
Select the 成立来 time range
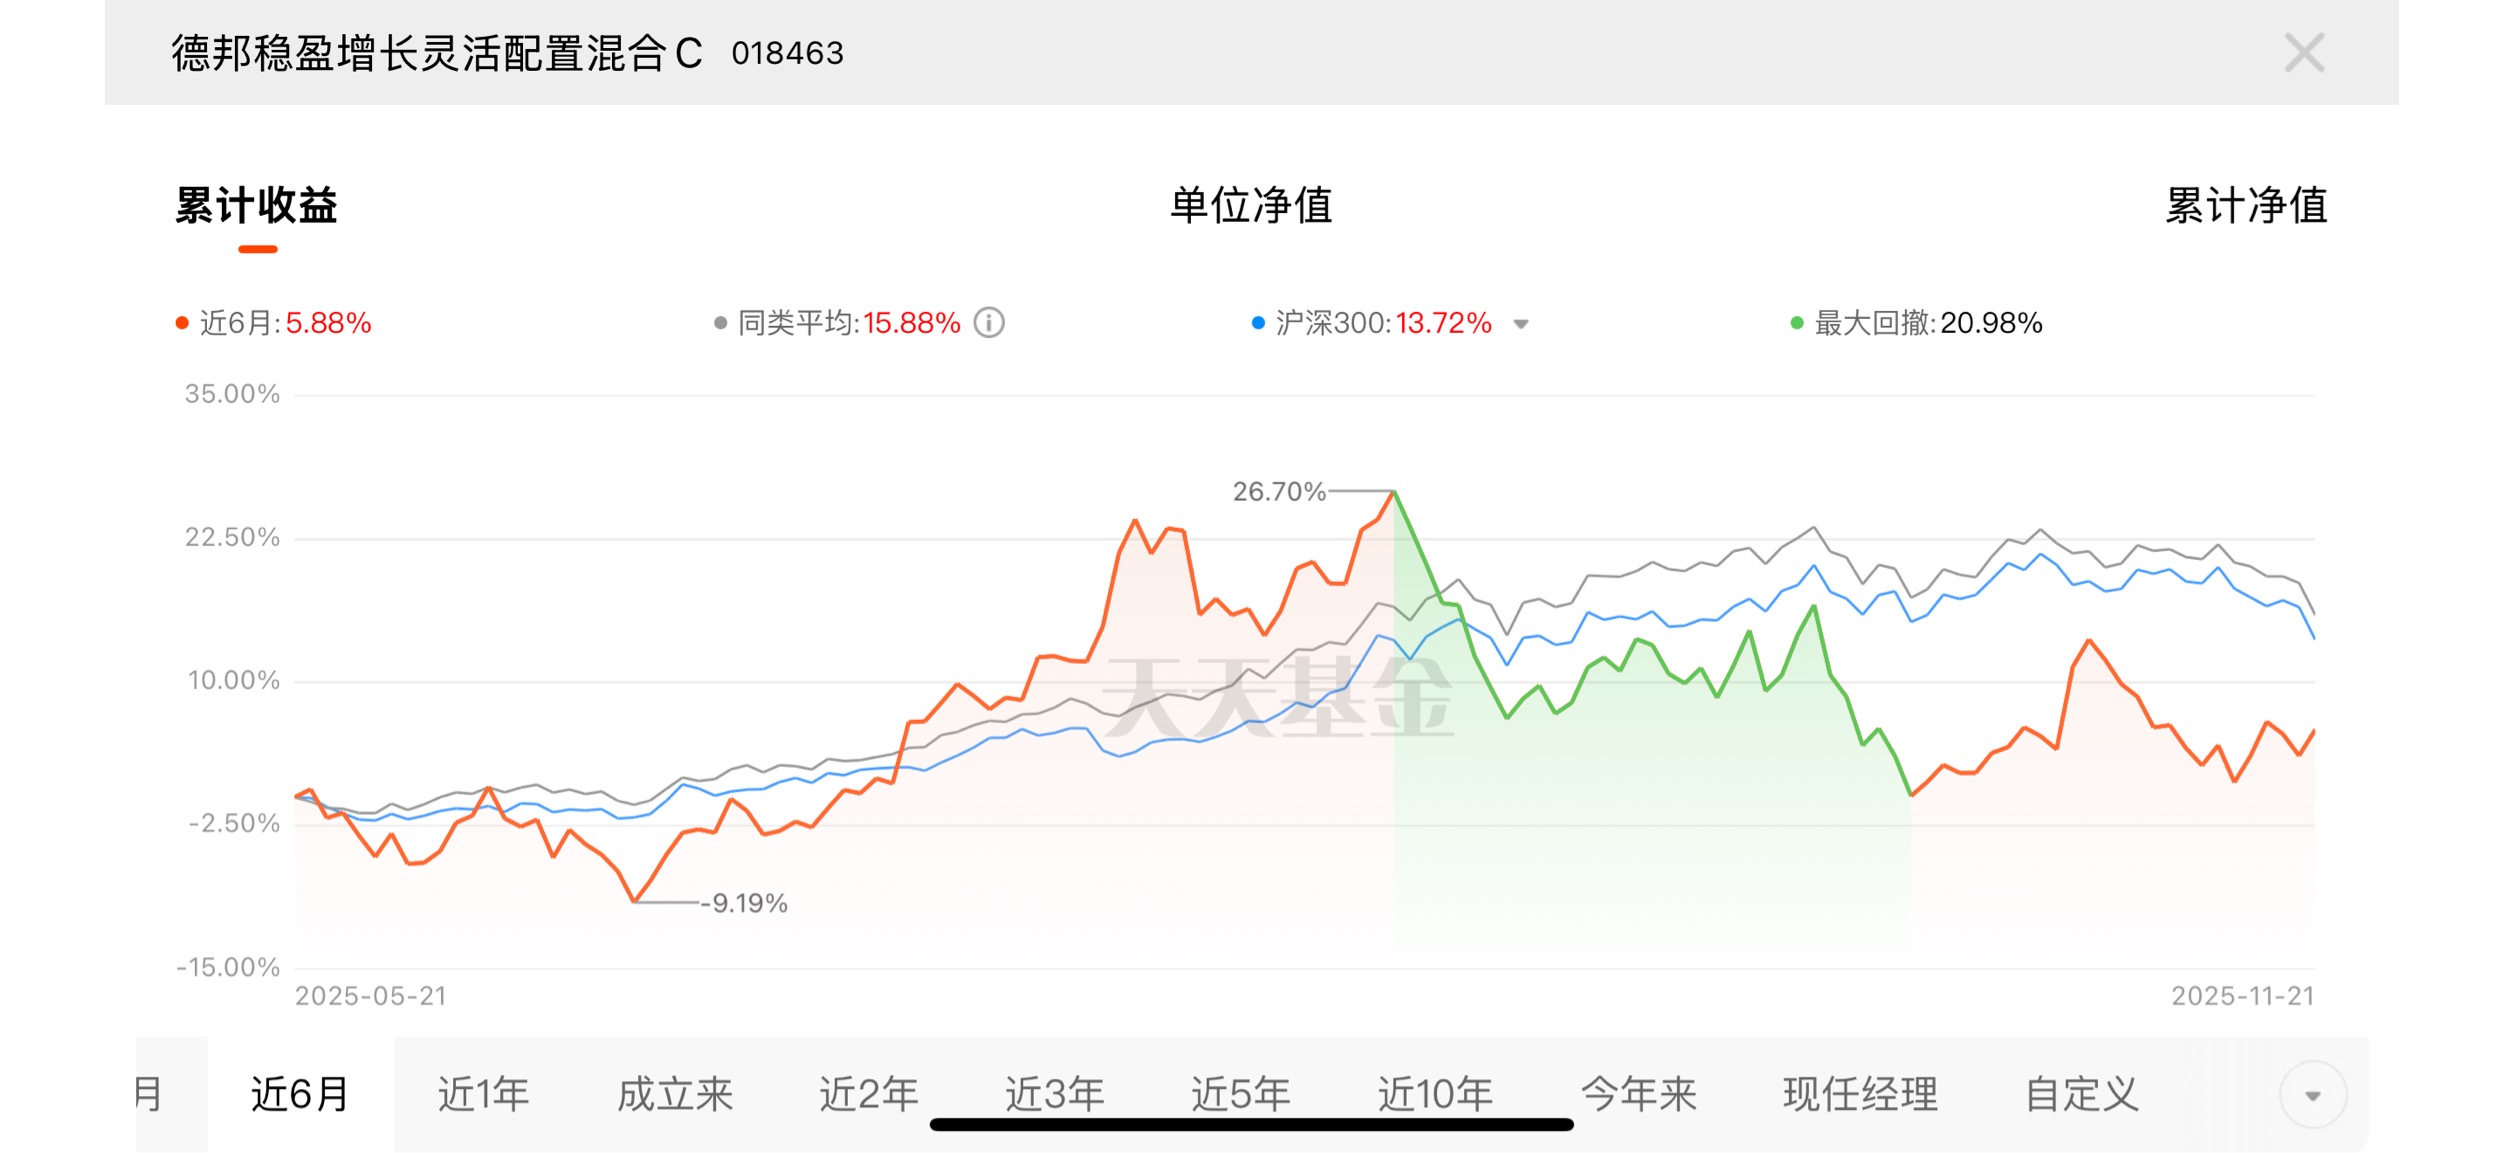(x=675, y=1094)
